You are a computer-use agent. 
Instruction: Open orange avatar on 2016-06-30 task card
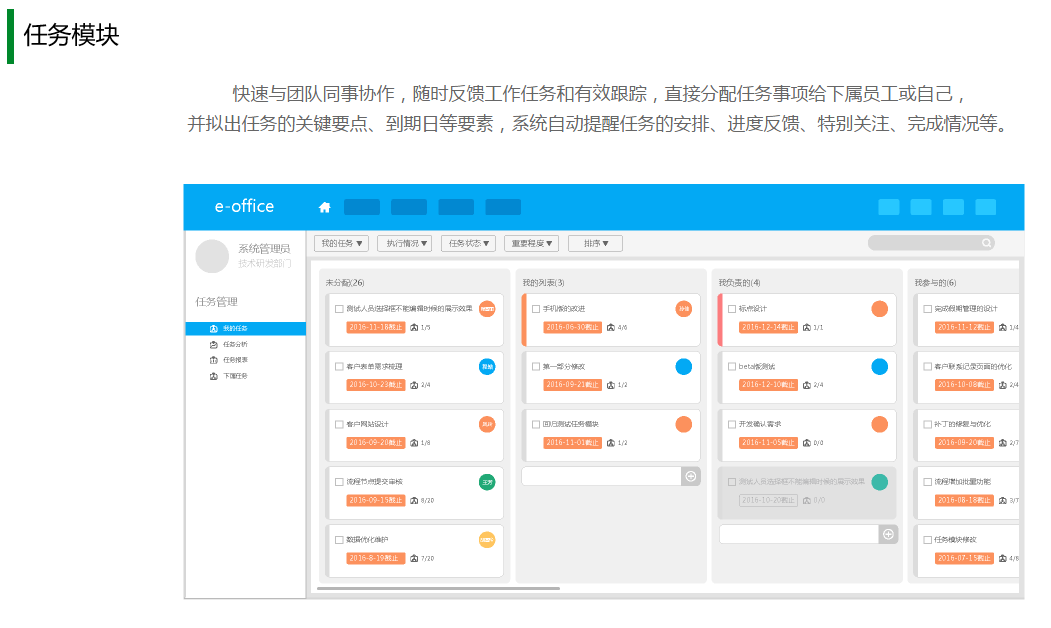684,309
